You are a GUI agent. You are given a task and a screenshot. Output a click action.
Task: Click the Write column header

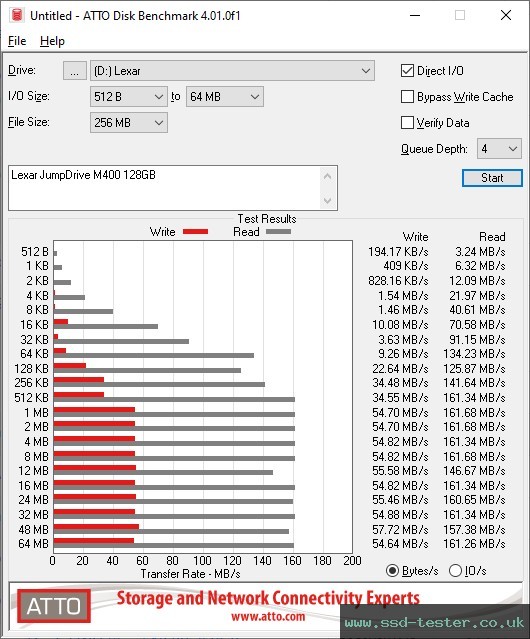pos(415,237)
